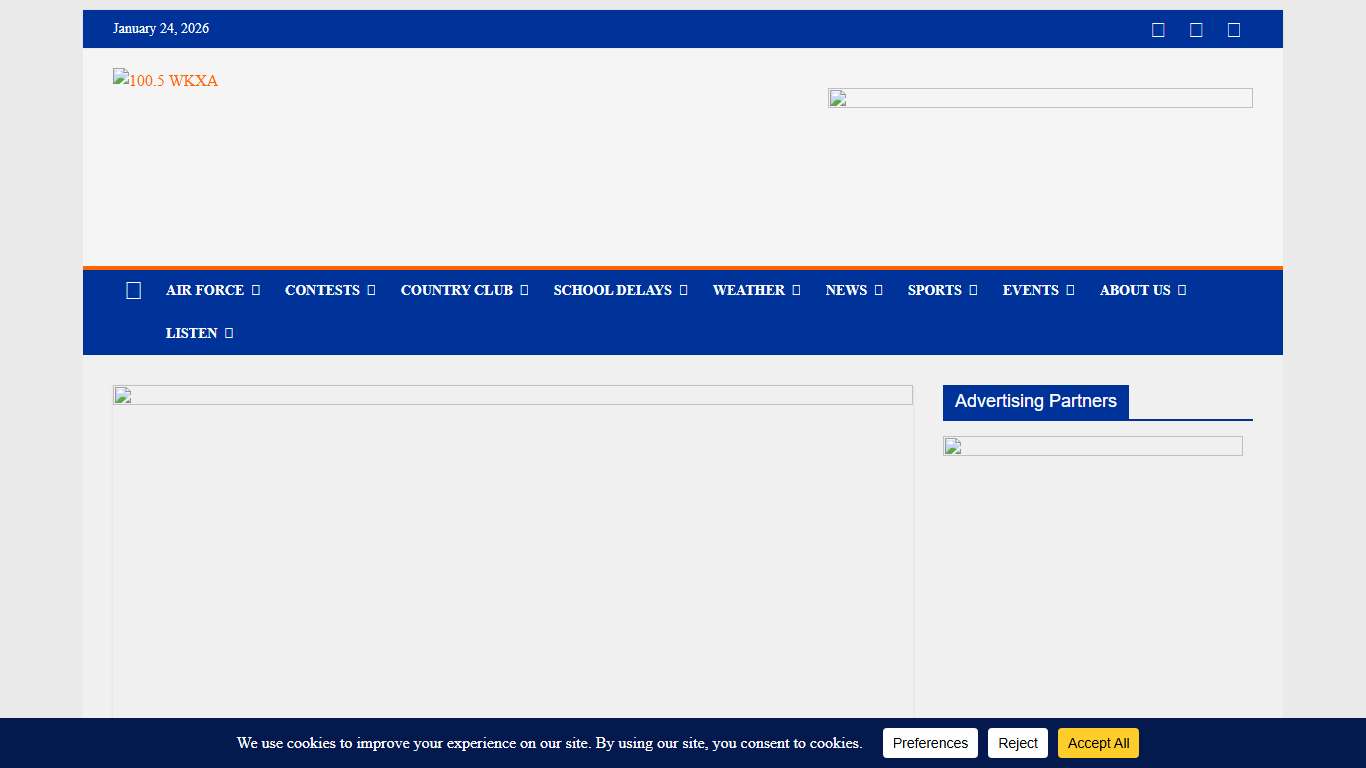Screen dimensions: 1366x768
Task: Click the first social icon in top bar
Action: (x=1158, y=30)
